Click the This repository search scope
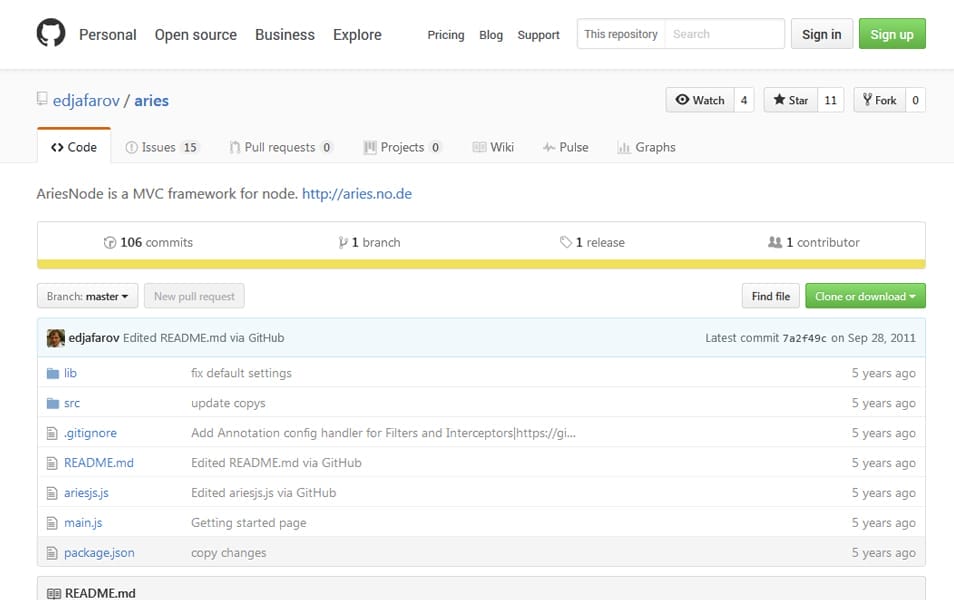954x600 pixels. (x=621, y=34)
